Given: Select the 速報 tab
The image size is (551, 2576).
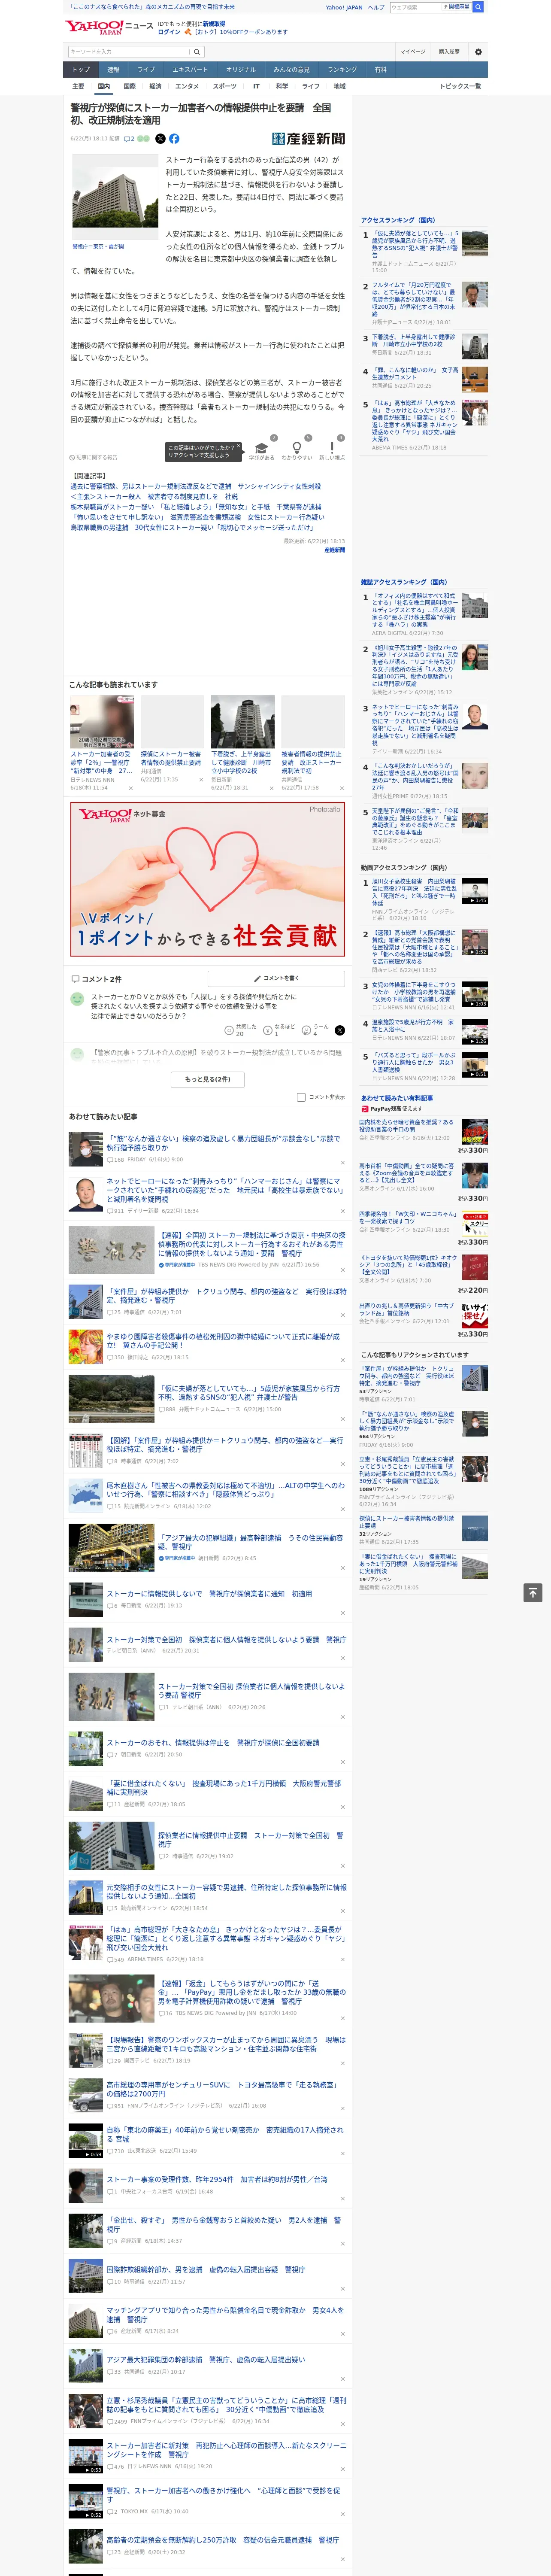Looking at the screenshot, I should pyautogui.click(x=113, y=70).
